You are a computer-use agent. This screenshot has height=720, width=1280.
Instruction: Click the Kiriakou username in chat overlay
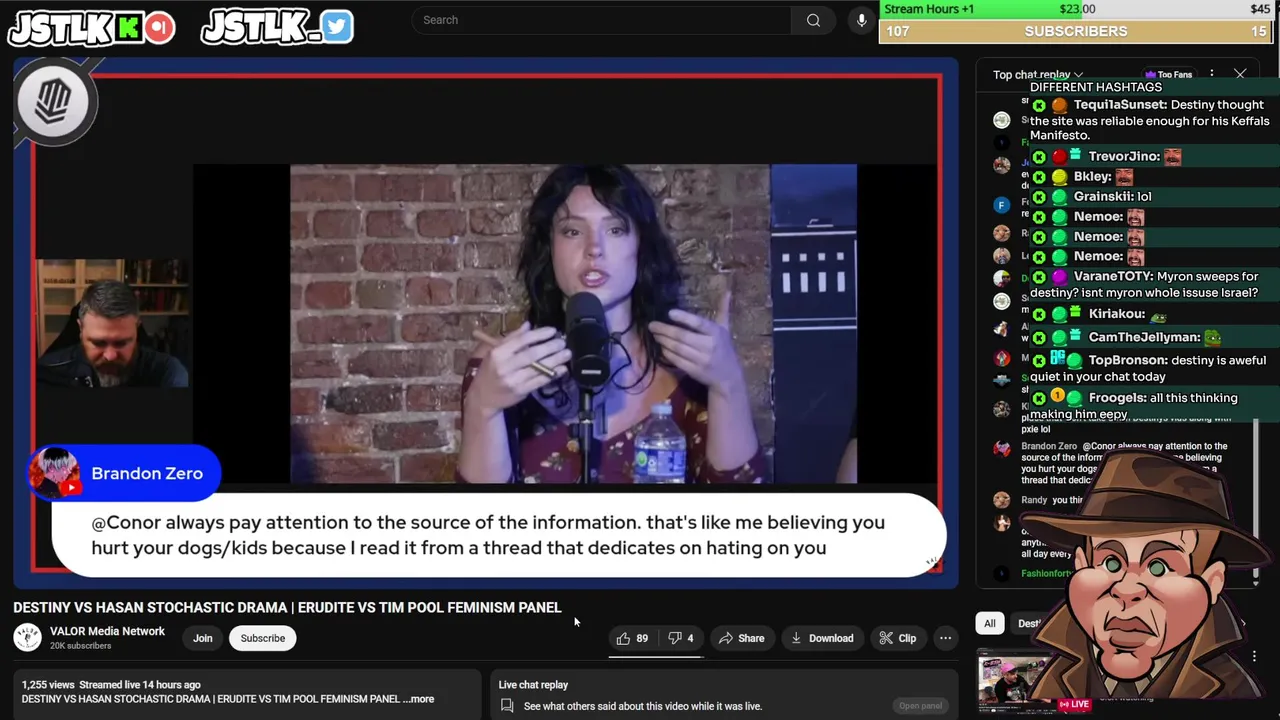1117,314
